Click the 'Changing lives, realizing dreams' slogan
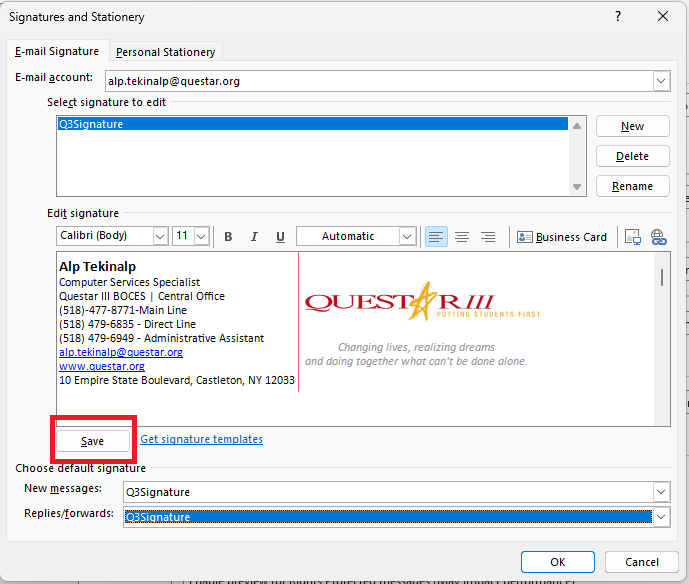Viewport: 689px width, 584px height. (x=416, y=347)
